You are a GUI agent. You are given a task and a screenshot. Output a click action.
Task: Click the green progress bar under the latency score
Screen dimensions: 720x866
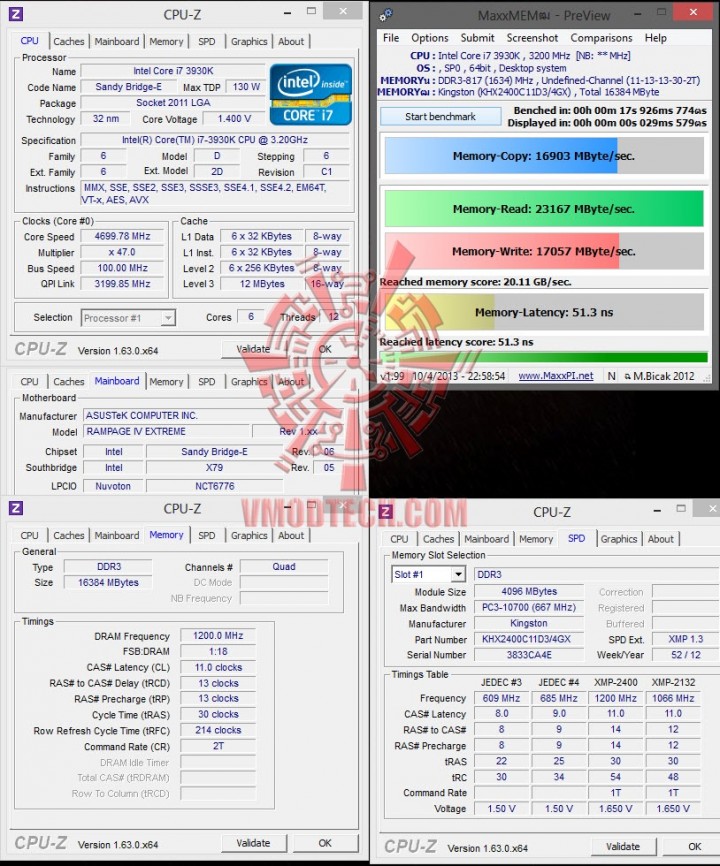544,357
